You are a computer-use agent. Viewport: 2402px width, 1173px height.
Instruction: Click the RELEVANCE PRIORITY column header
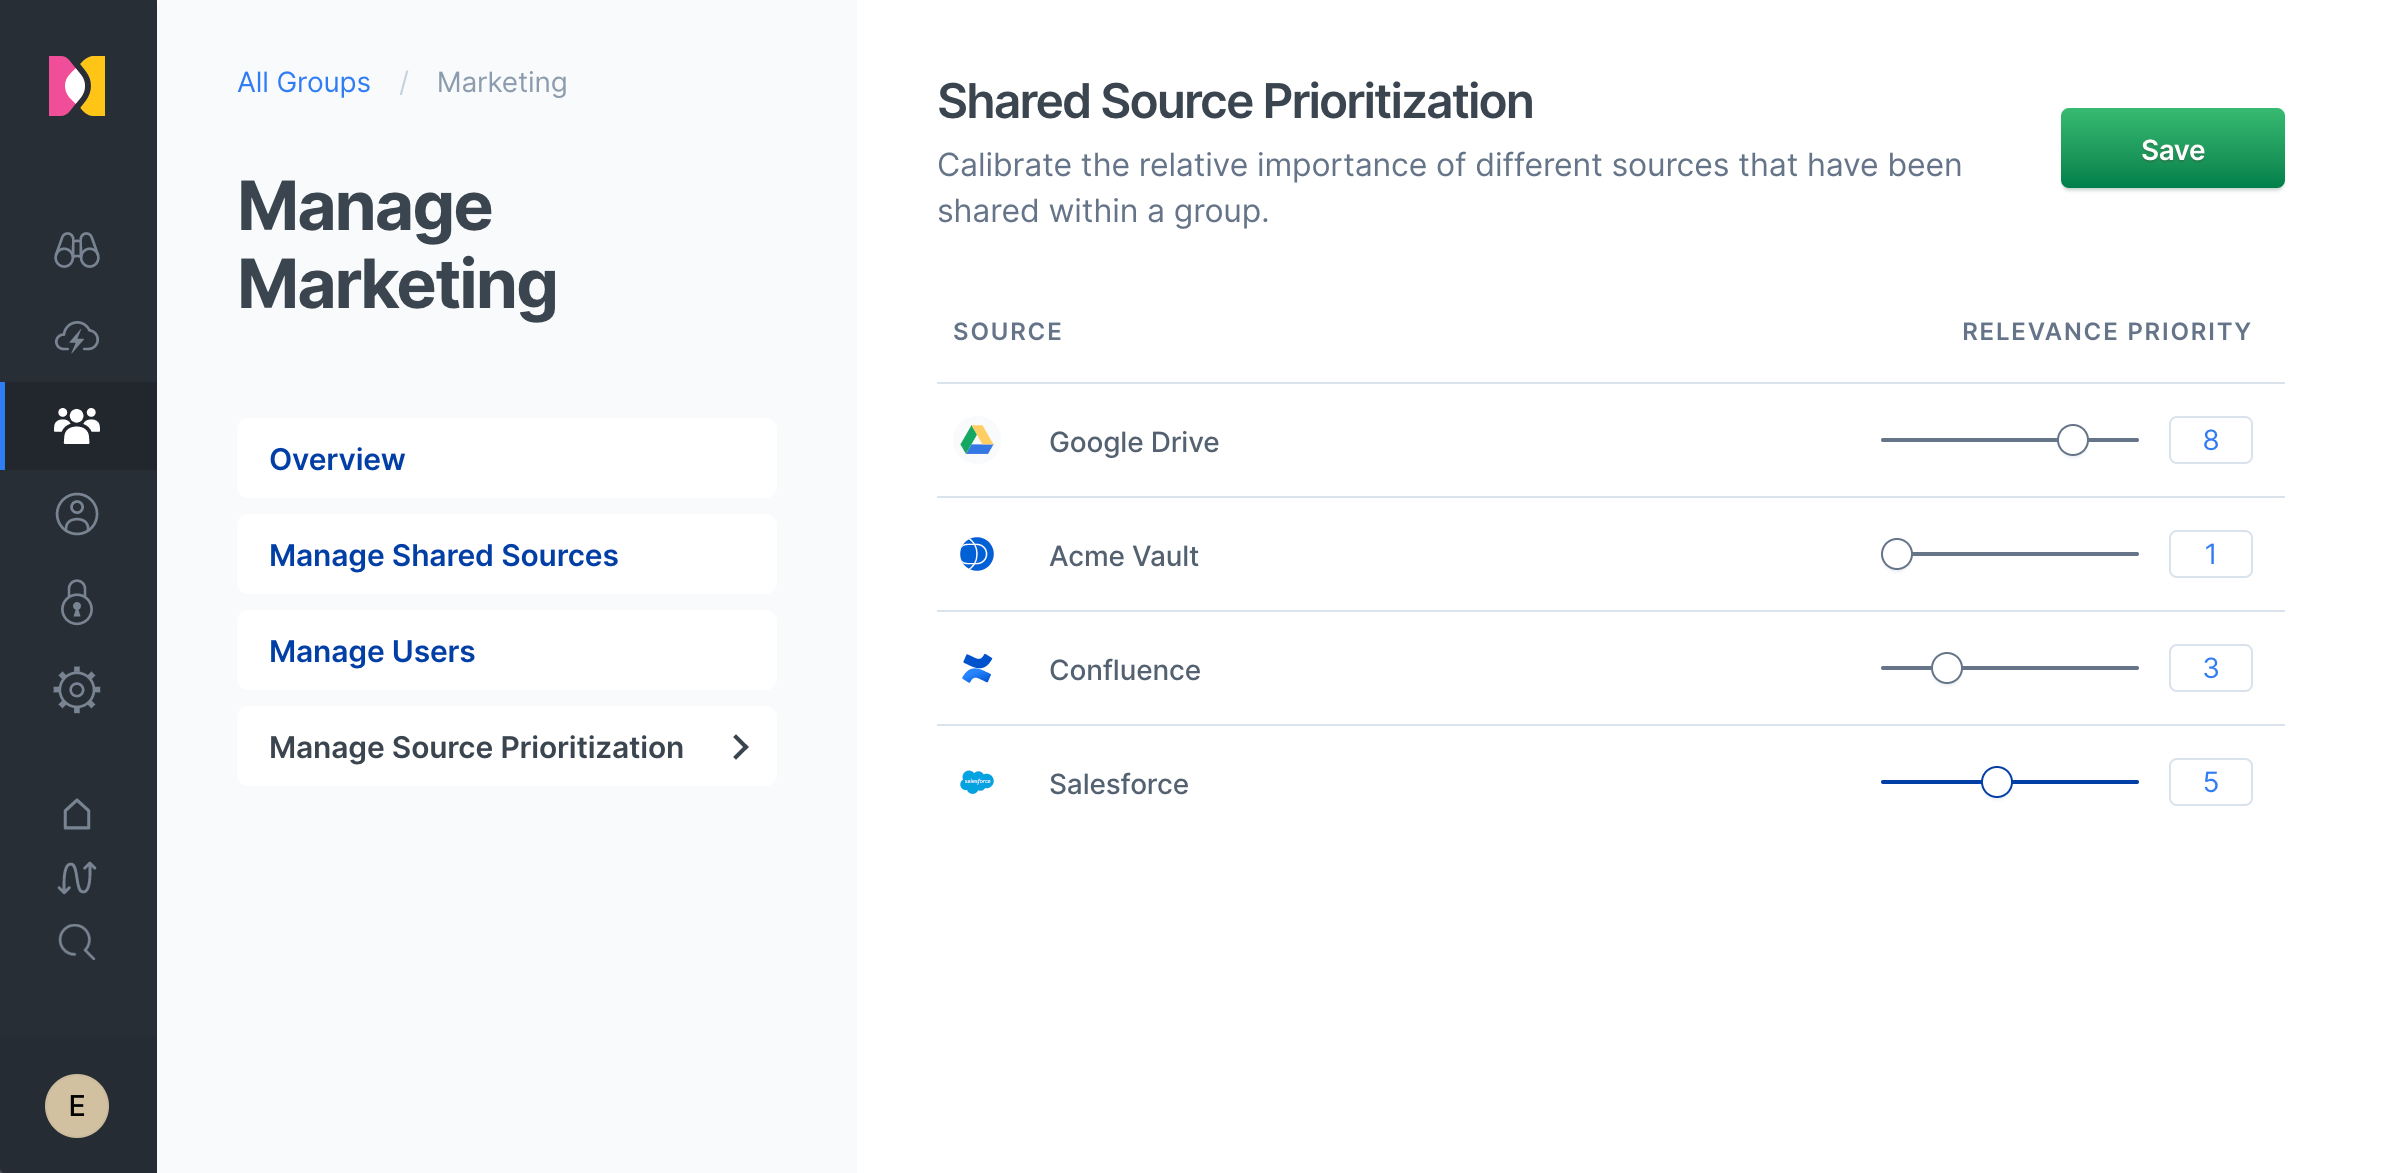(x=2107, y=332)
